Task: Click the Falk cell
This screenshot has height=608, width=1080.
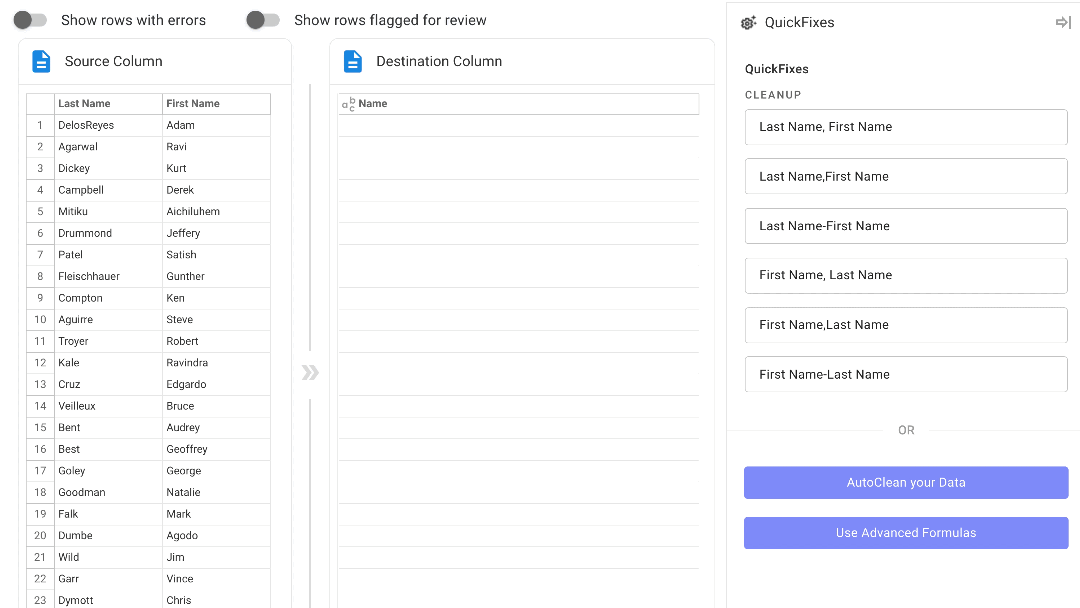Action: 108,514
